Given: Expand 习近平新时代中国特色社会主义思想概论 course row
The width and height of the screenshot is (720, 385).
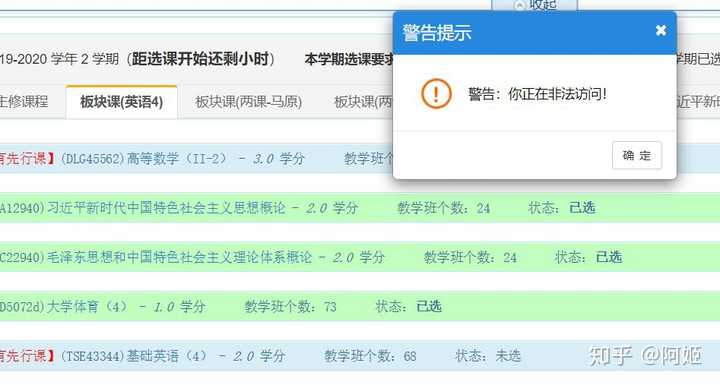Looking at the screenshot, I should [x=360, y=208].
